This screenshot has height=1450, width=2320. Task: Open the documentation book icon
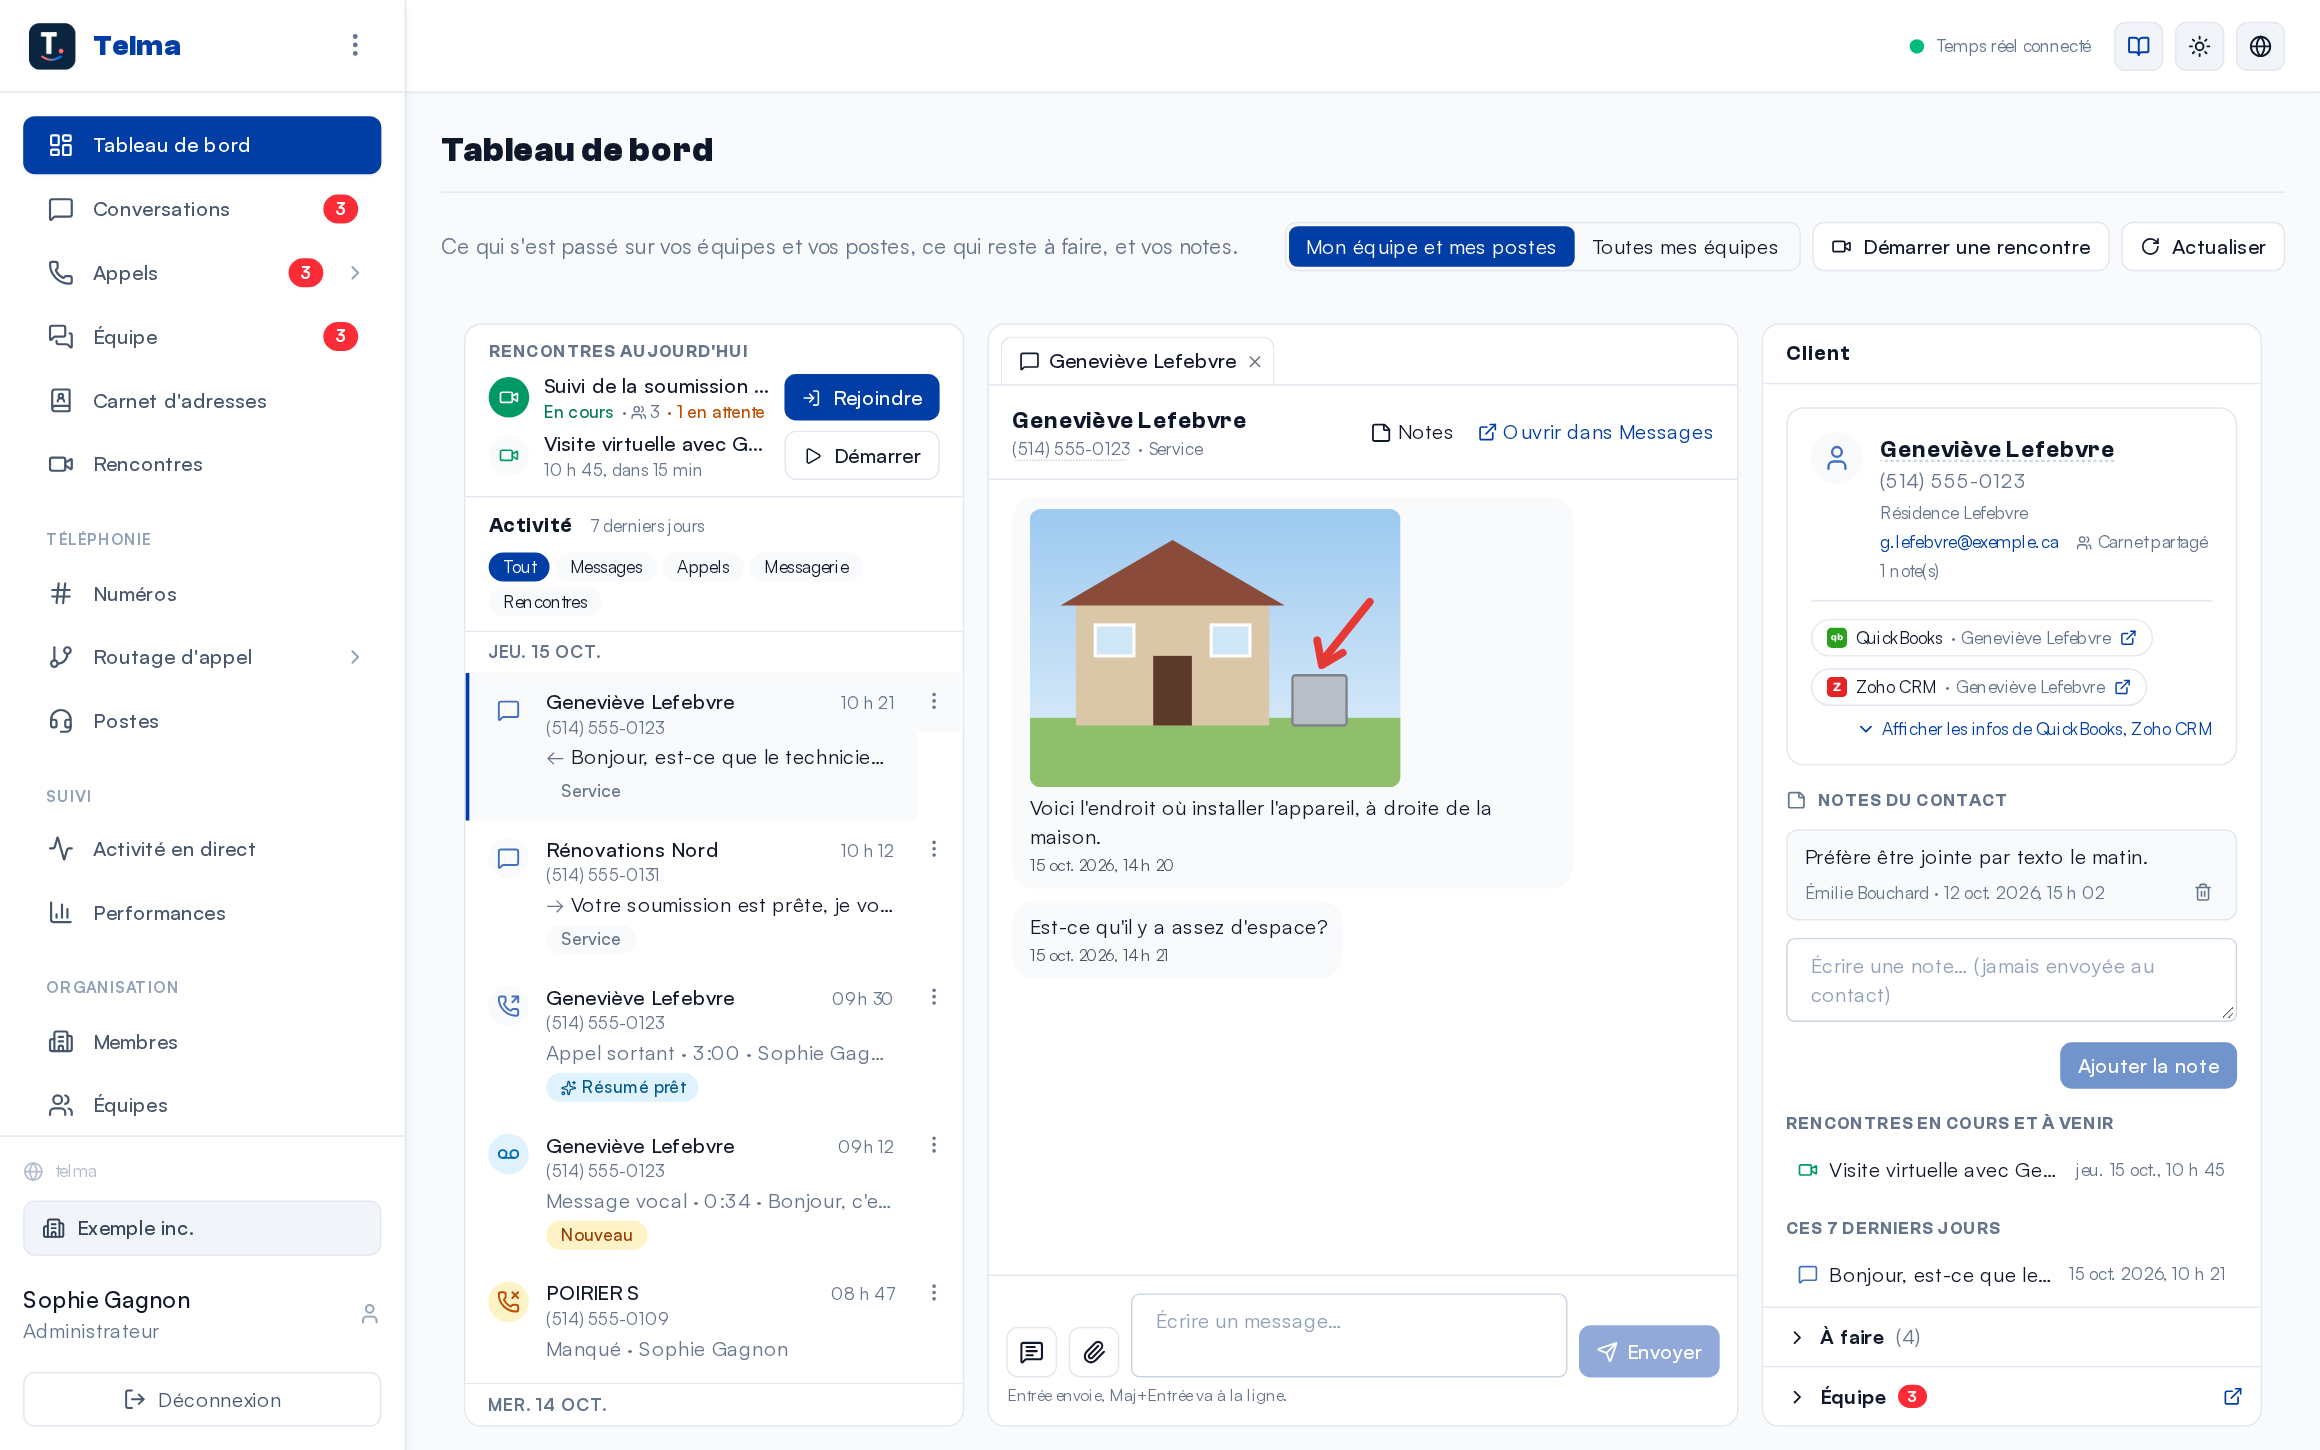pos(2138,46)
